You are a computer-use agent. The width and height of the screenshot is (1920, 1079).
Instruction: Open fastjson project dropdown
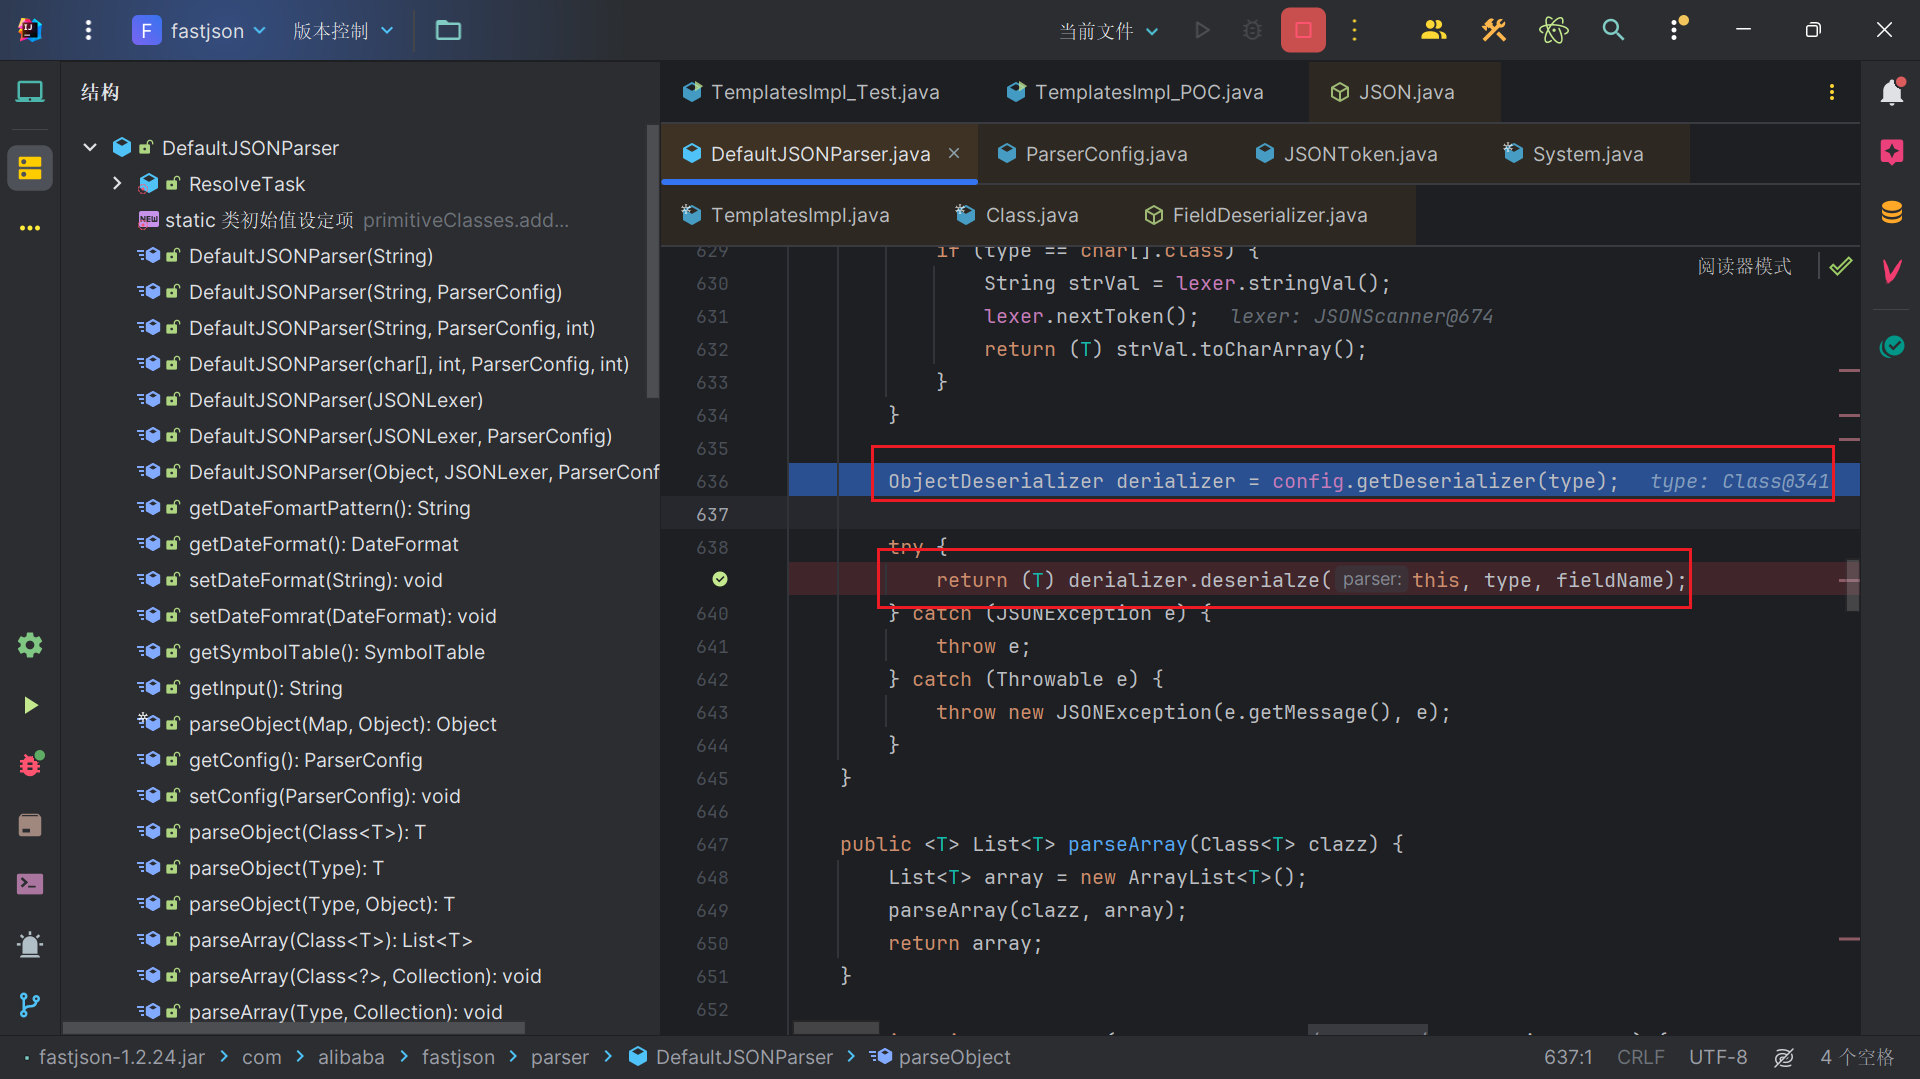point(200,30)
